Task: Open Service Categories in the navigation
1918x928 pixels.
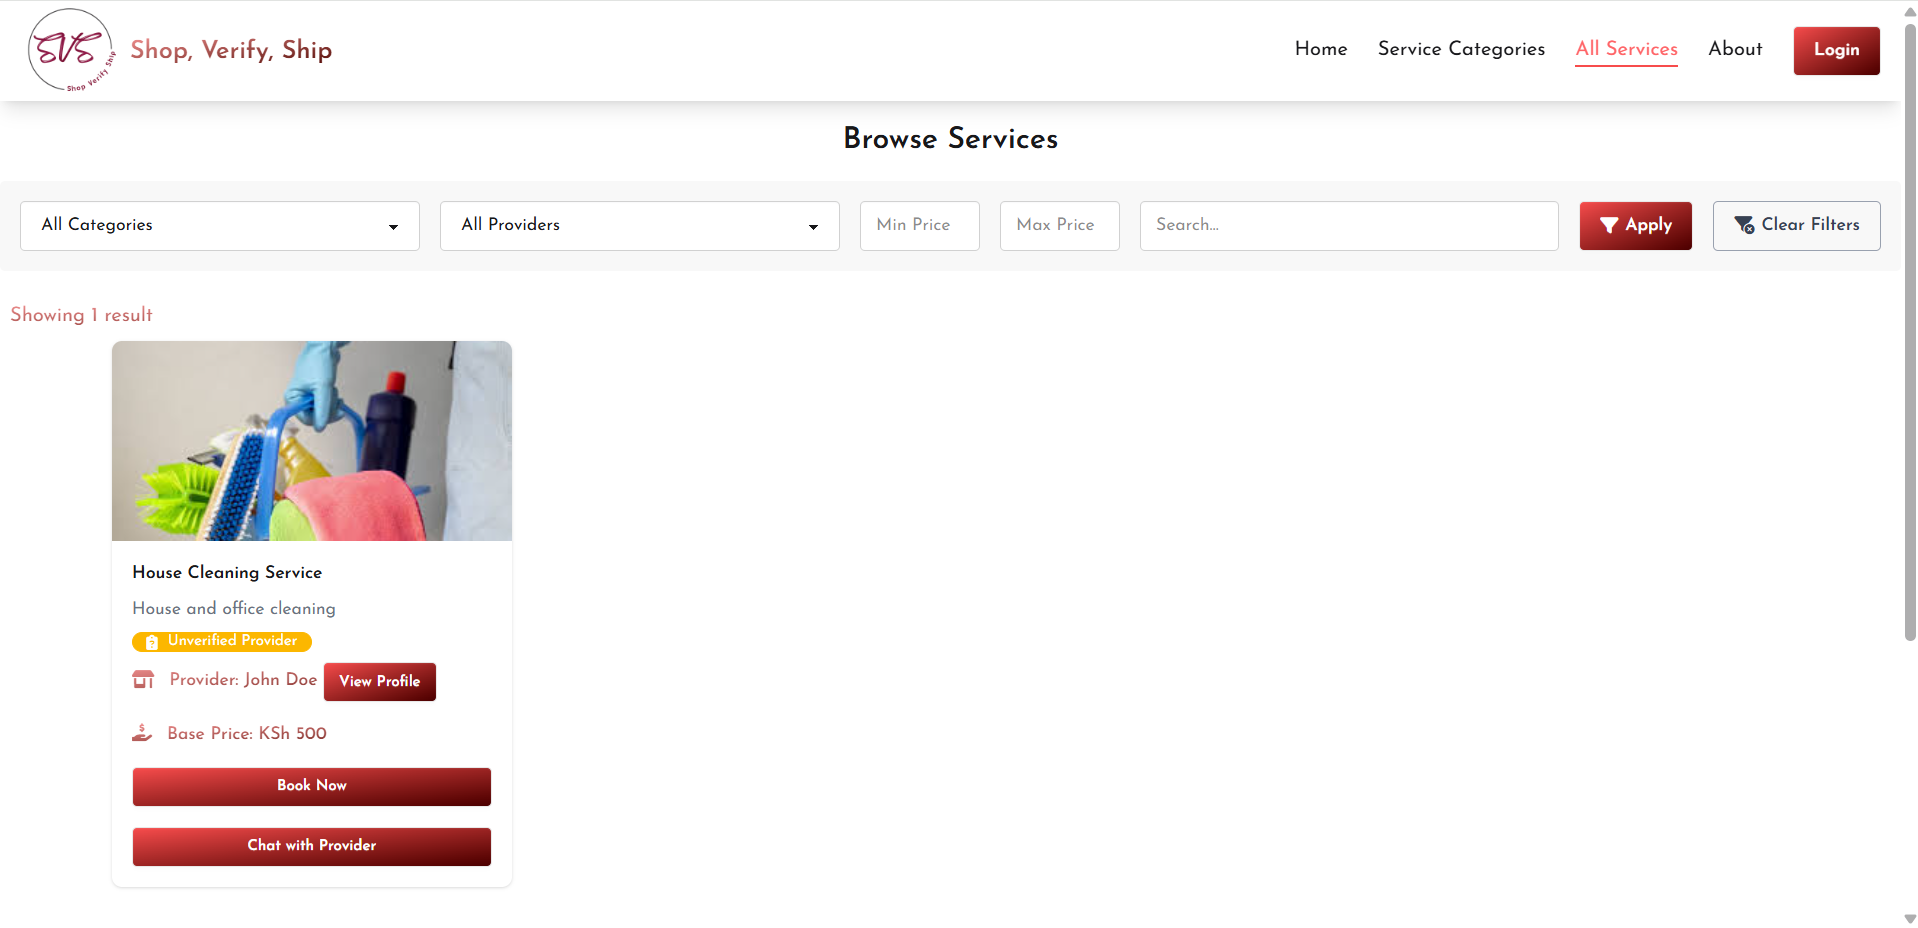Action: click(1461, 49)
